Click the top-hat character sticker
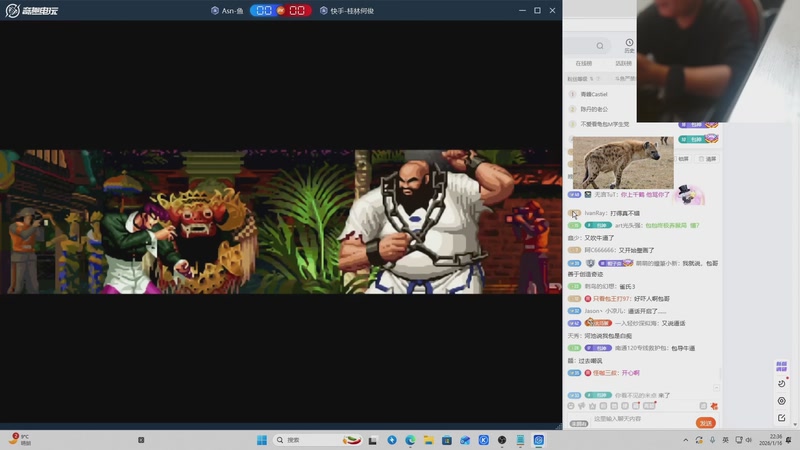 point(689,195)
